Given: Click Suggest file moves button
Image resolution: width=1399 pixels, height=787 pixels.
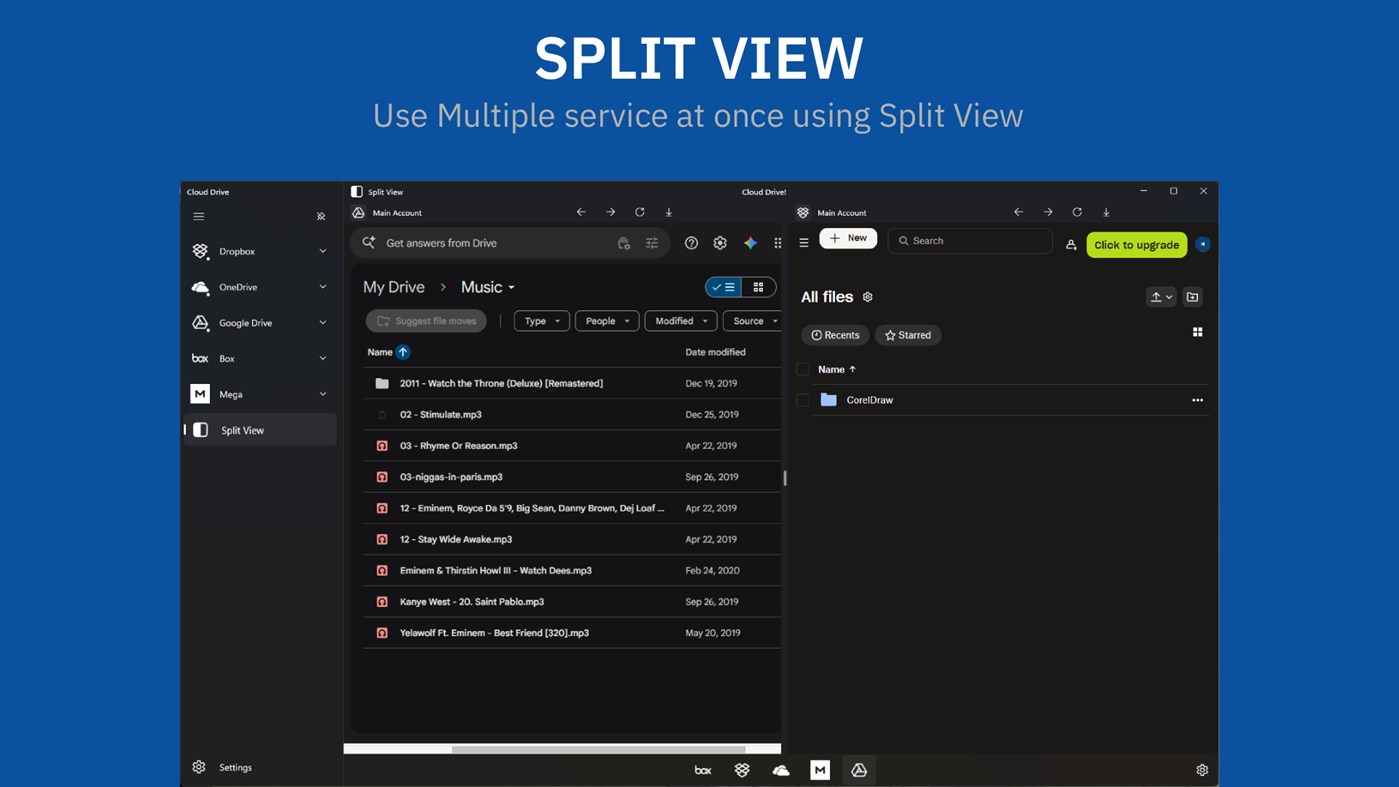Looking at the screenshot, I should coord(427,321).
